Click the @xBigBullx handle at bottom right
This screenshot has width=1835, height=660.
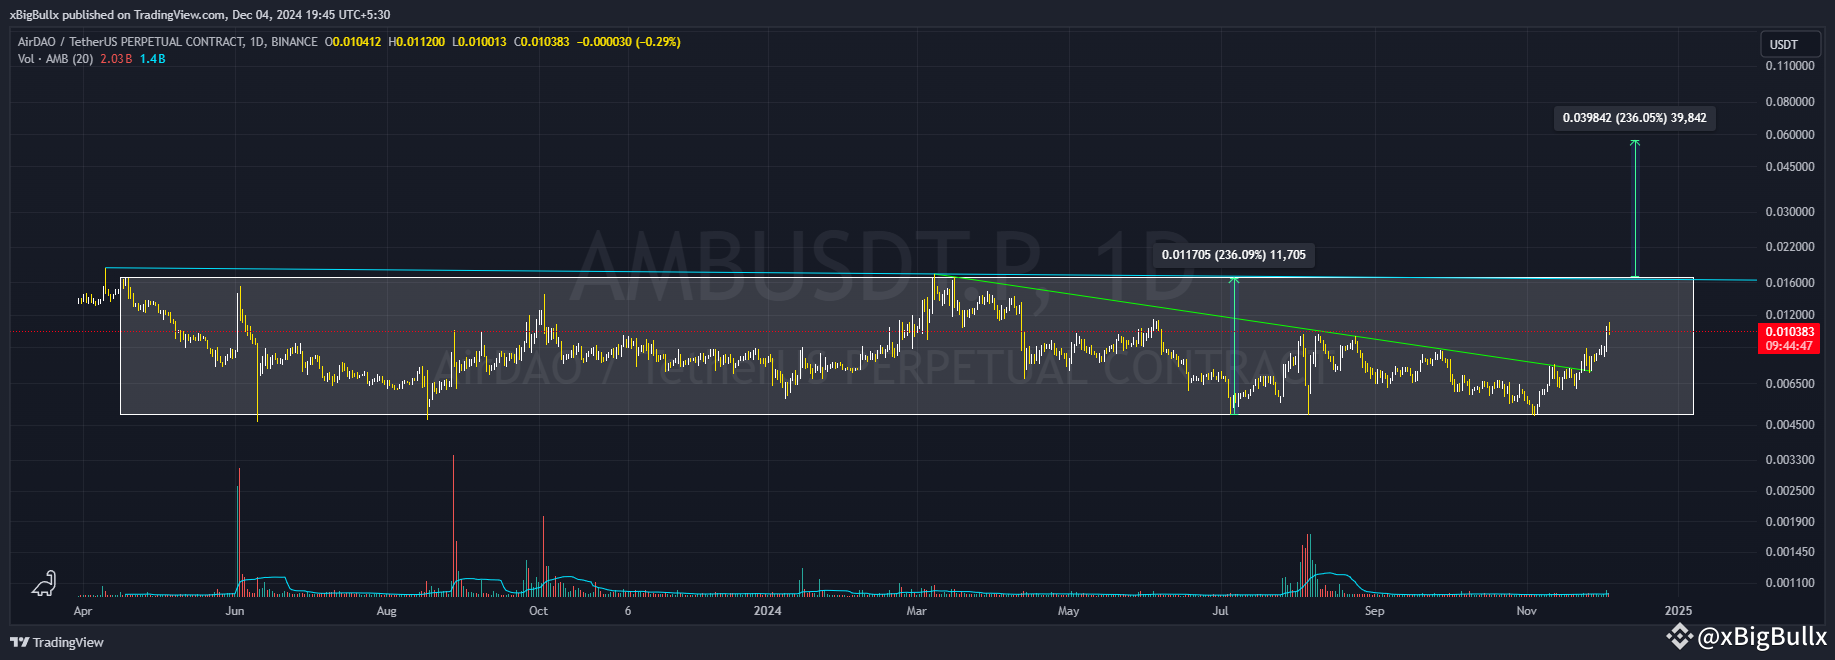[1762, 636]
